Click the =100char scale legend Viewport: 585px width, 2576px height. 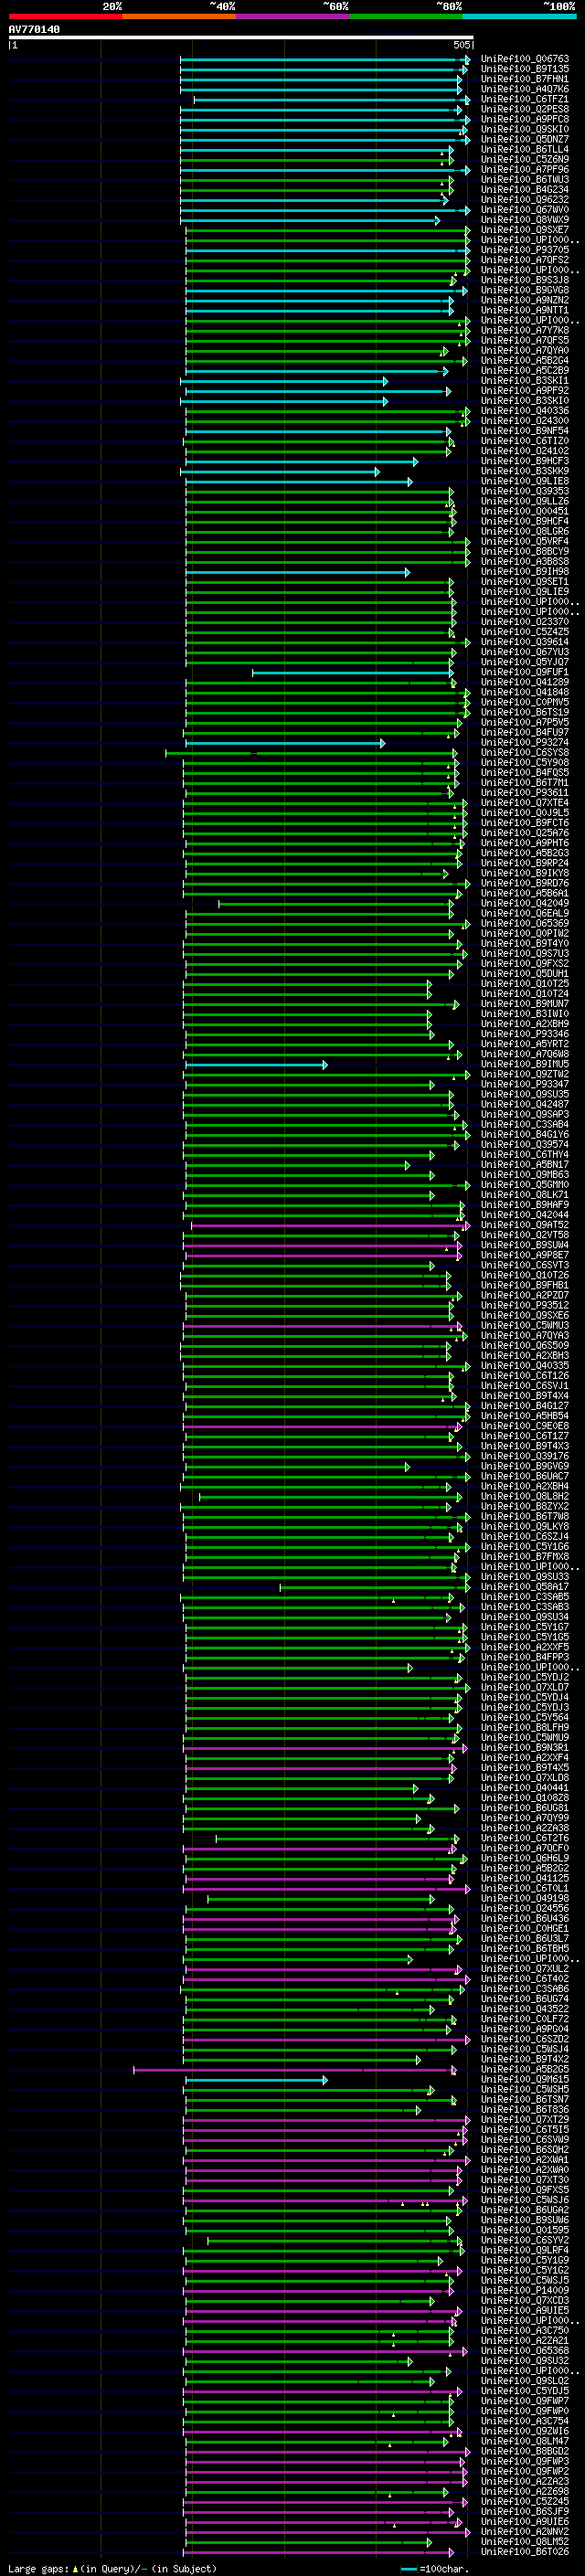434,2568
